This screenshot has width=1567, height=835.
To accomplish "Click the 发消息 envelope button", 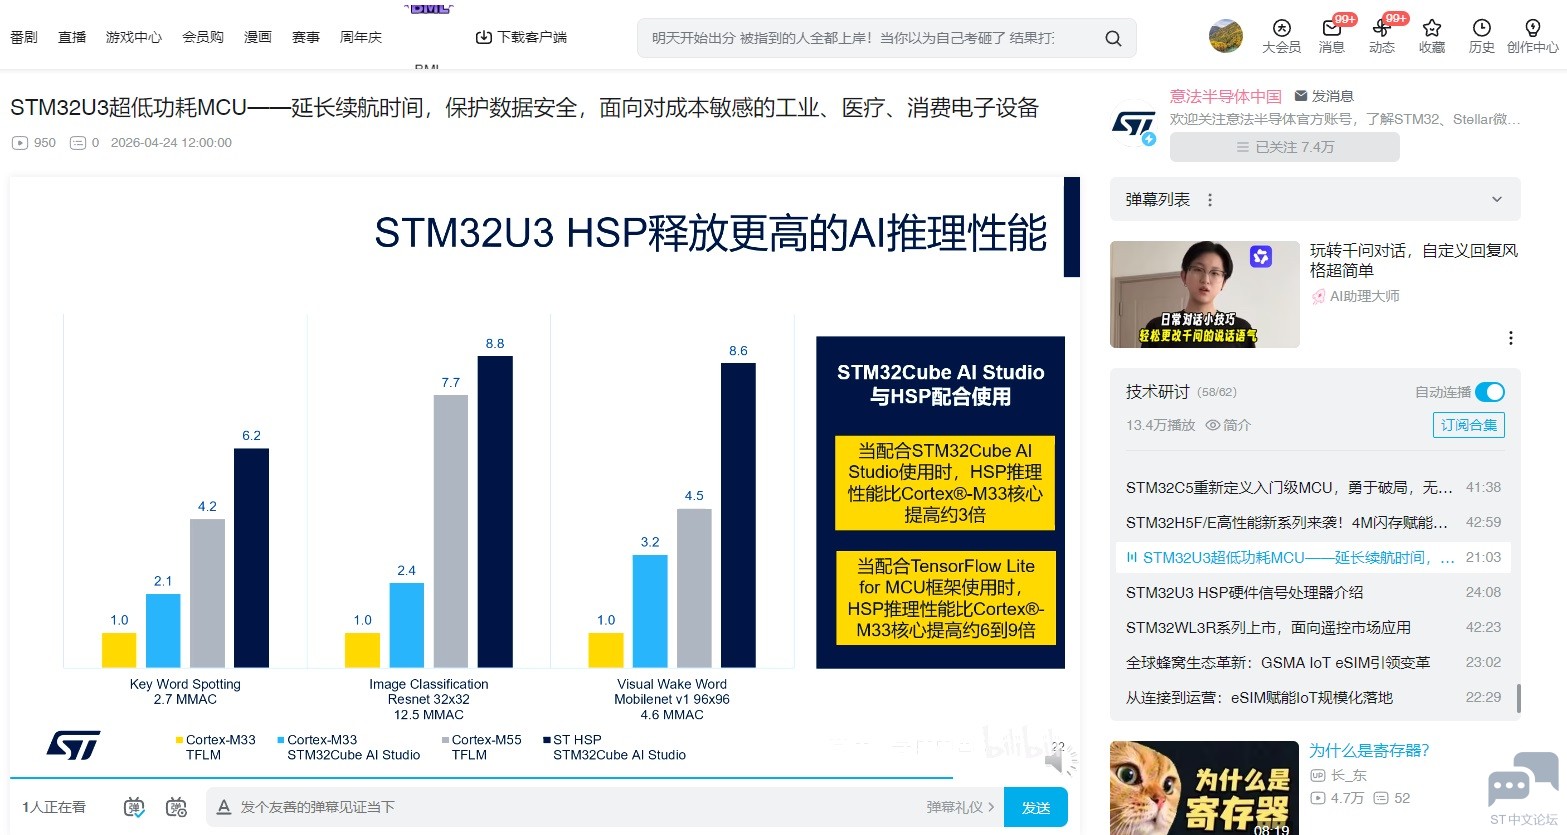I will pos(1324,96).
